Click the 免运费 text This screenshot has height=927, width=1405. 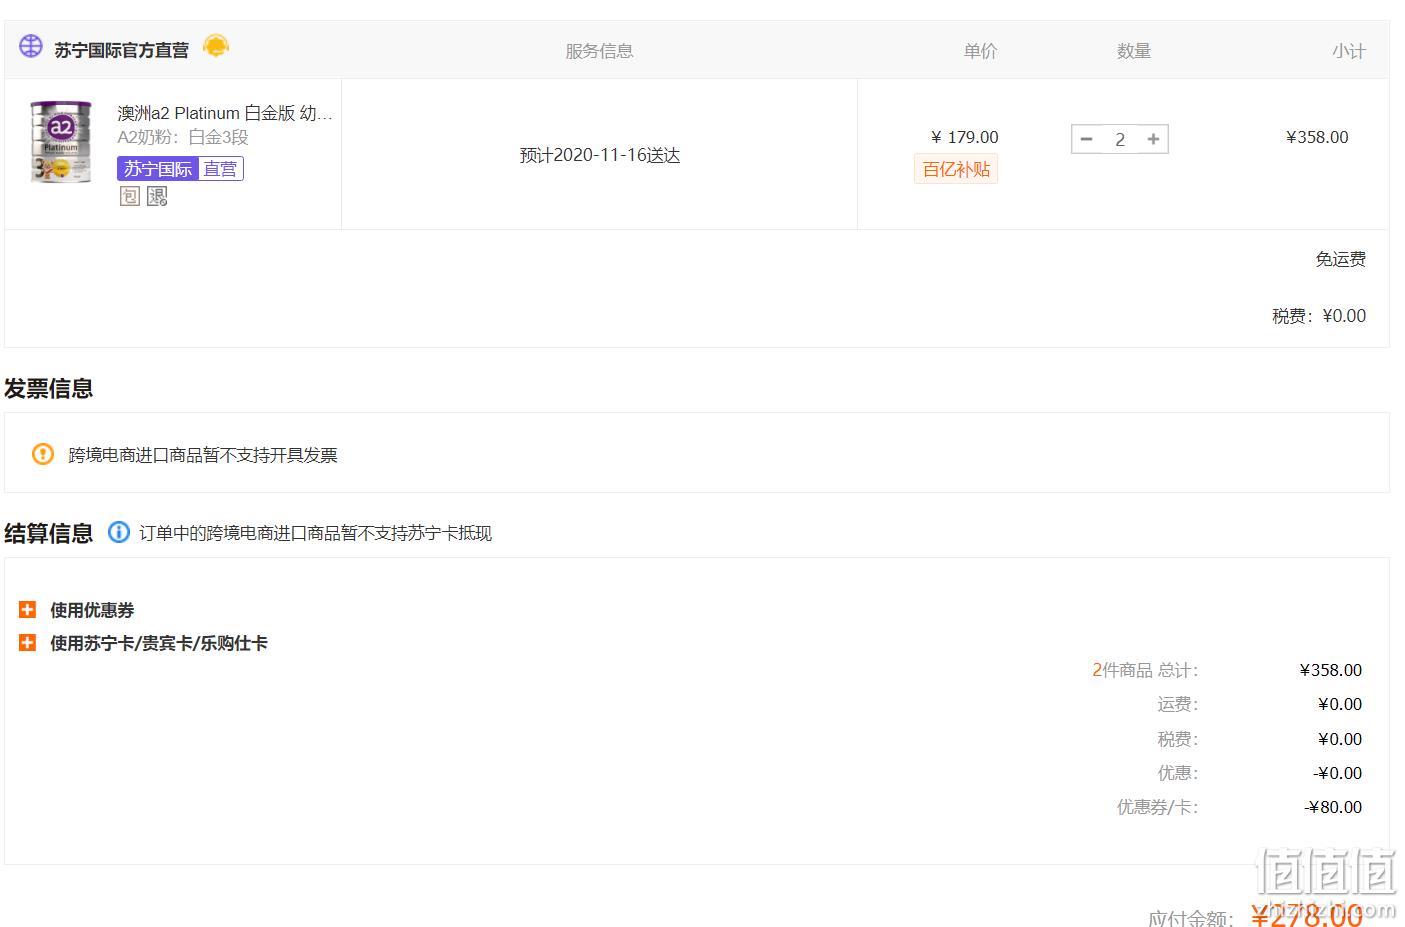(x=1340, y=259)
